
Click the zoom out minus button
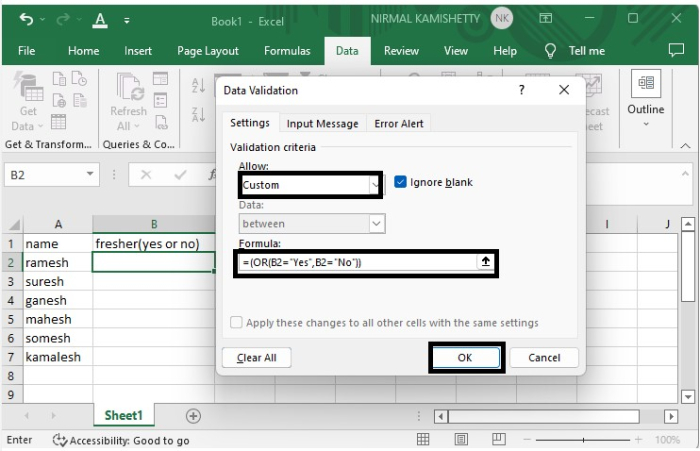(527, 440)
